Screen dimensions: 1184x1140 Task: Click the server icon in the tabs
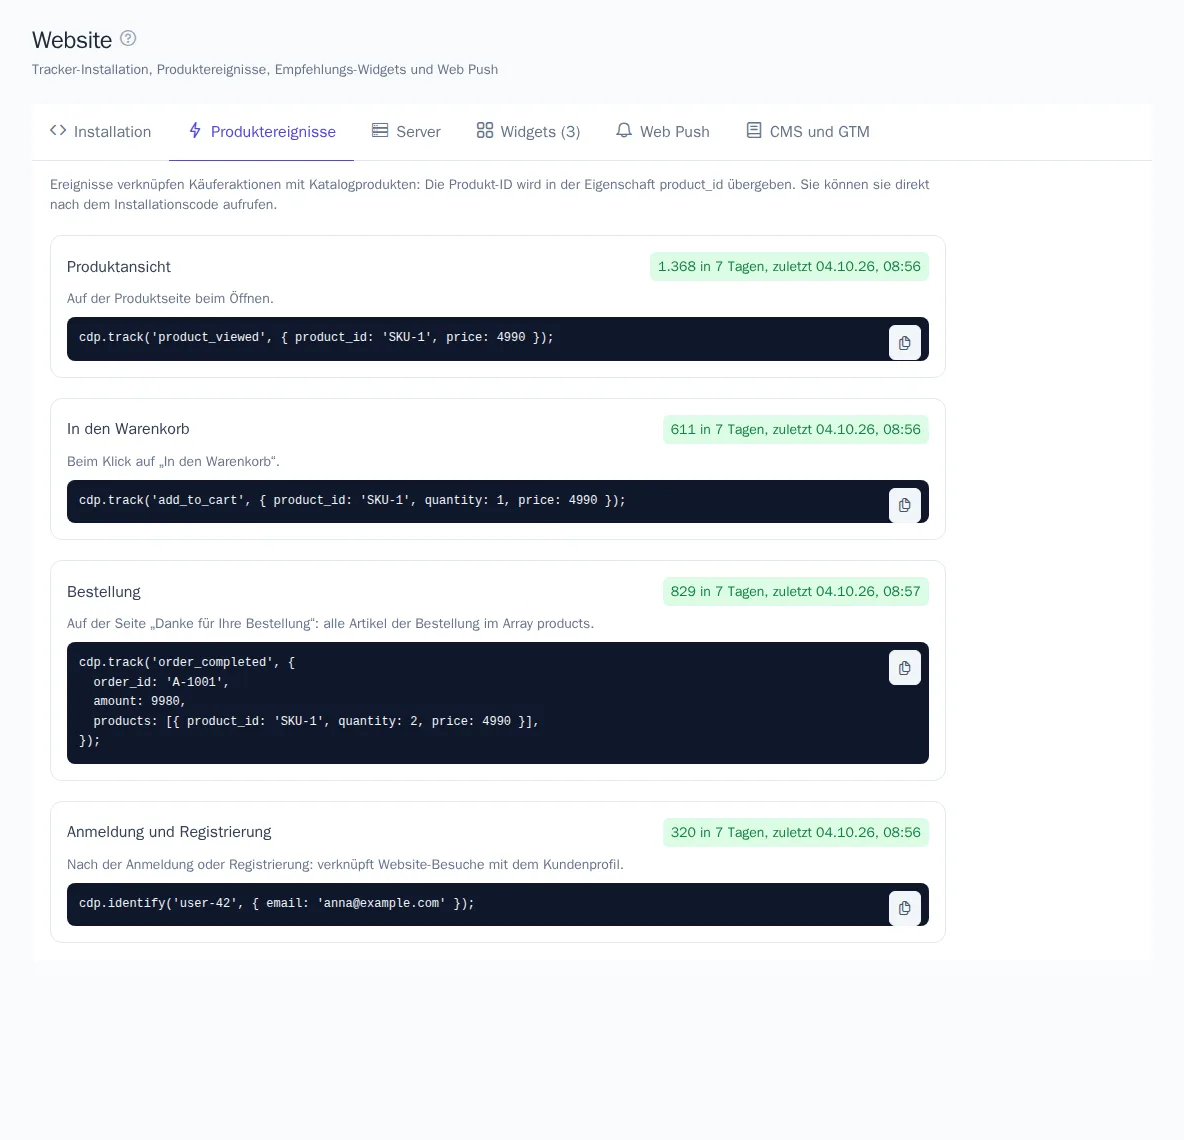380,131
